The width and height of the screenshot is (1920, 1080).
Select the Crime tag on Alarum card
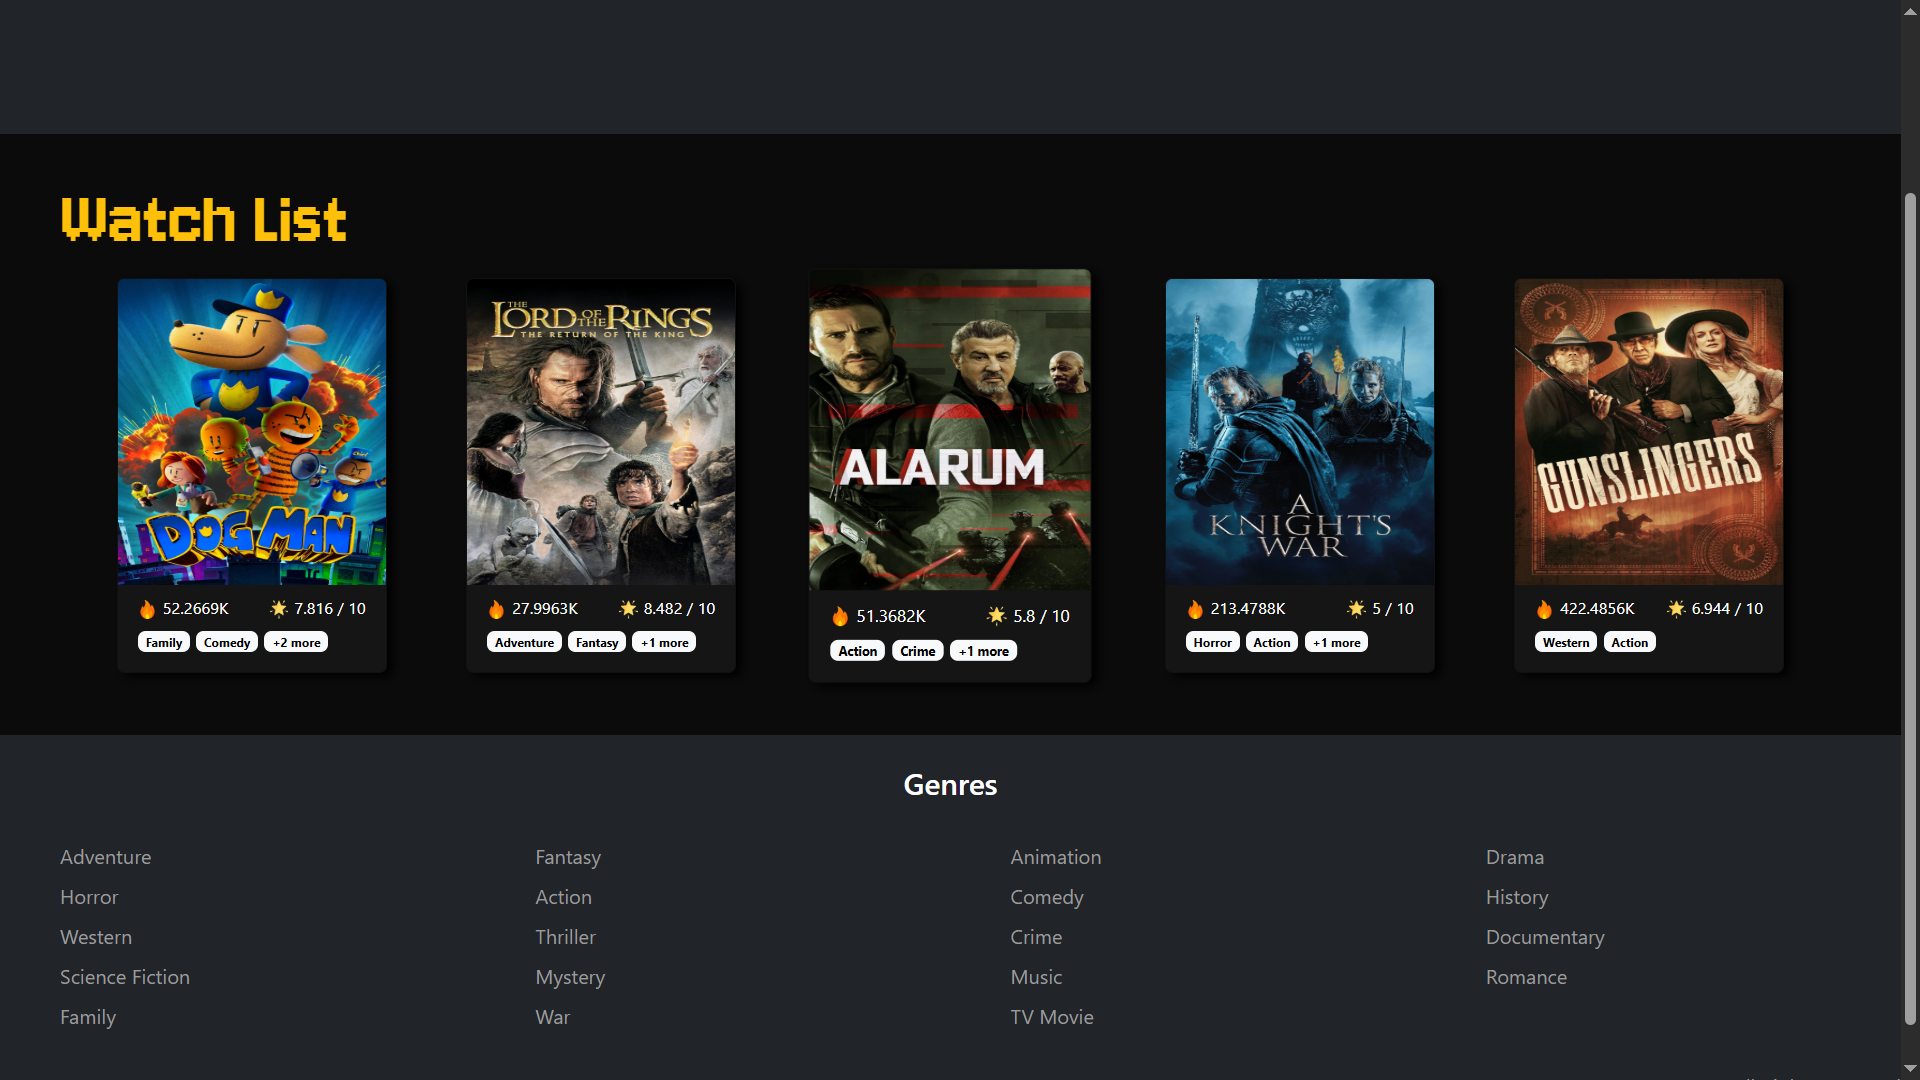(x=917, y=651)
